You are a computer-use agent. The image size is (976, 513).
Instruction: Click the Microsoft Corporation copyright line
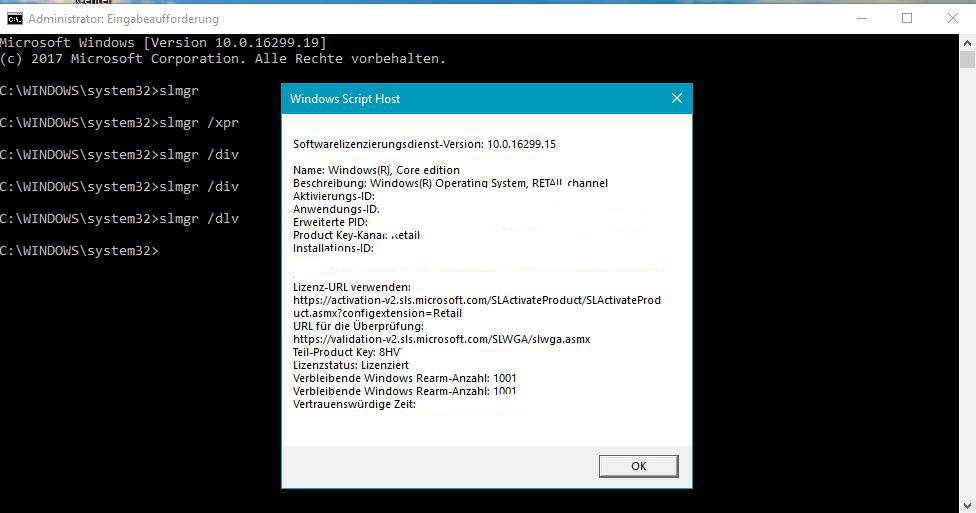(223, 59)
